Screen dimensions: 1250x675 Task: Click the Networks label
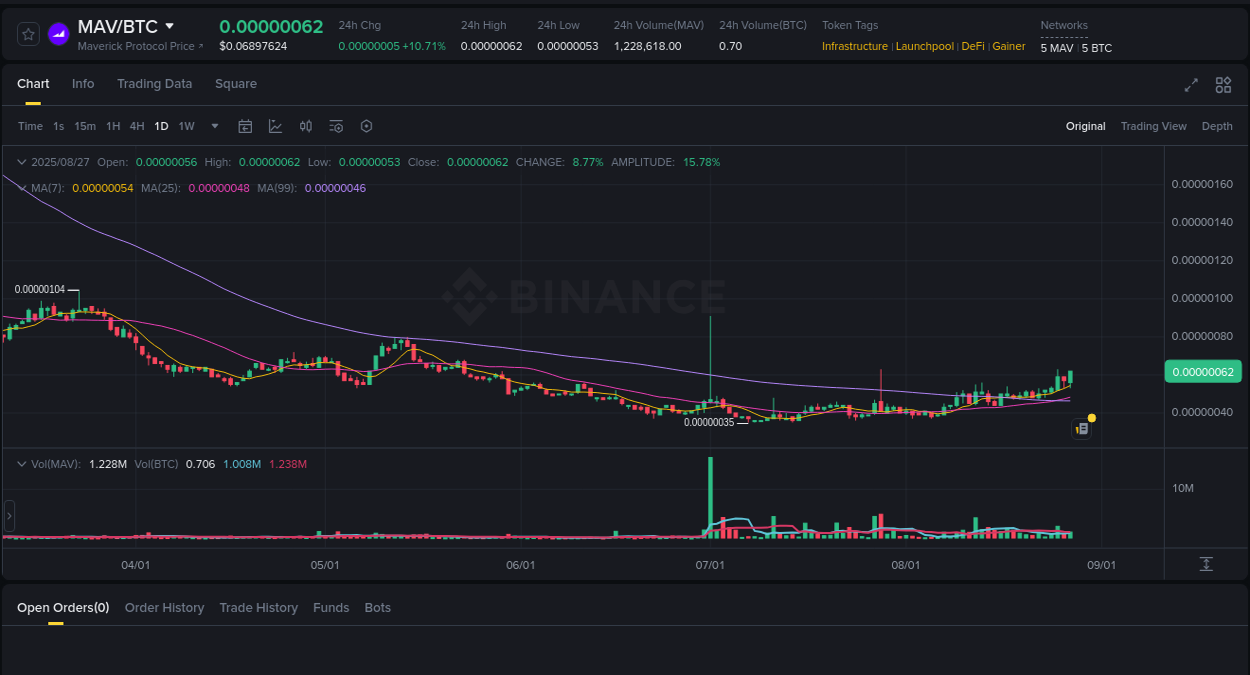point(1064,25)
